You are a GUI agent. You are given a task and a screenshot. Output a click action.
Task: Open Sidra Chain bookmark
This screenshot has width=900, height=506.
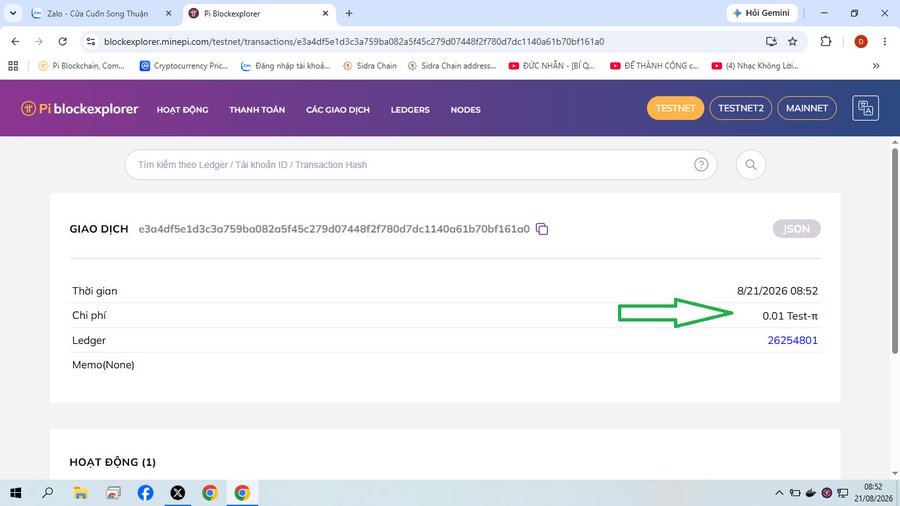pyautogui.click(x=370, y=66)
